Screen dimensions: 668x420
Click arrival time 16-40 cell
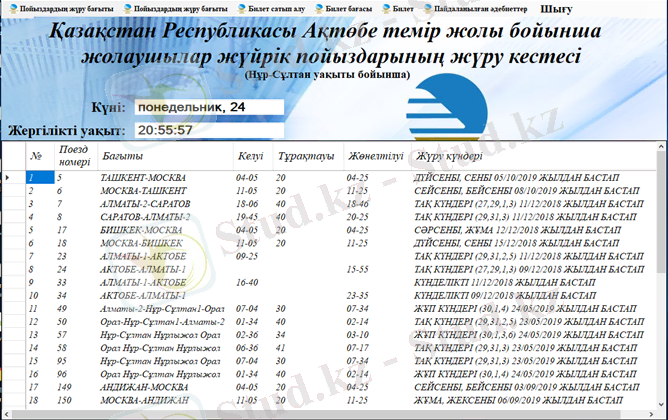point(253,282)
